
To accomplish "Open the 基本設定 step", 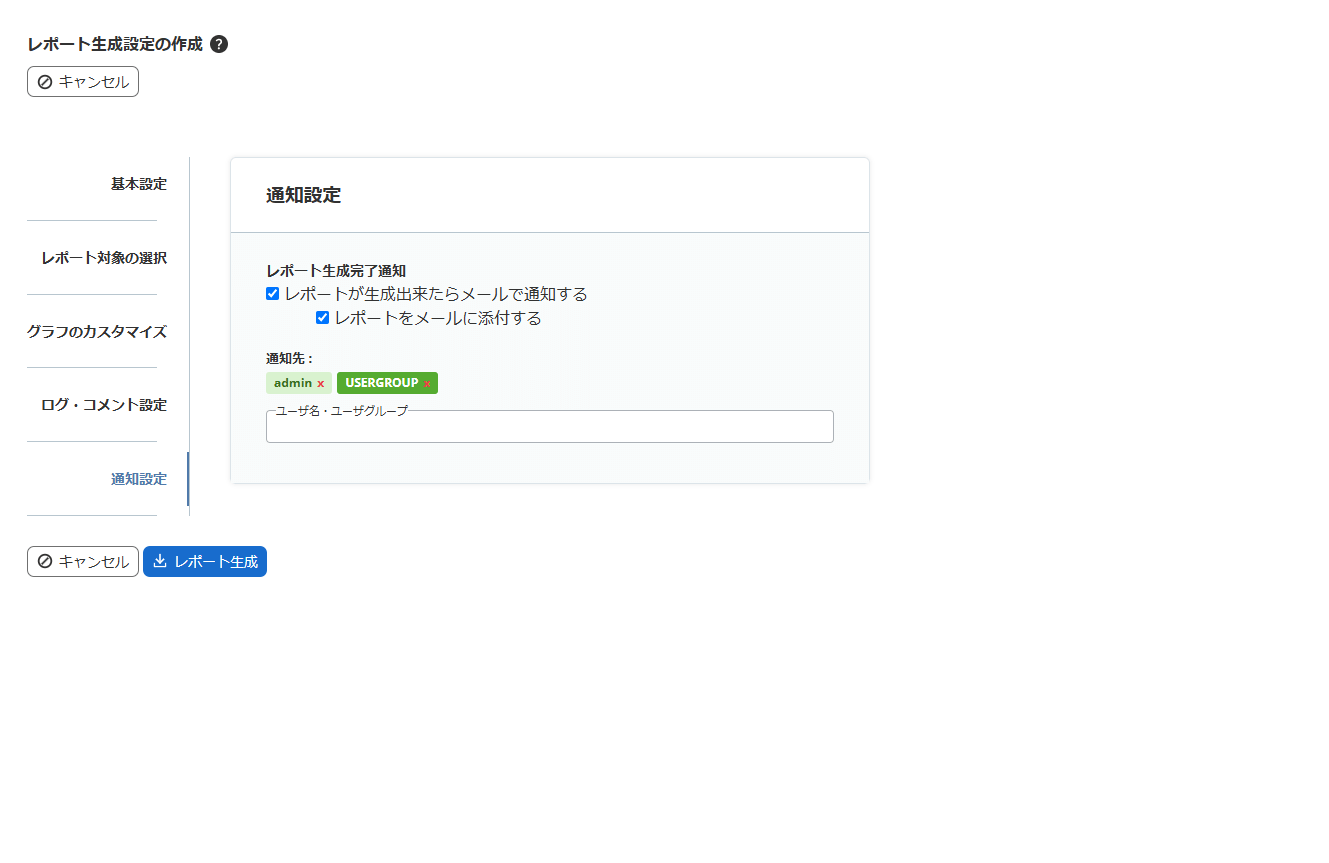I will tap(139, 184).
